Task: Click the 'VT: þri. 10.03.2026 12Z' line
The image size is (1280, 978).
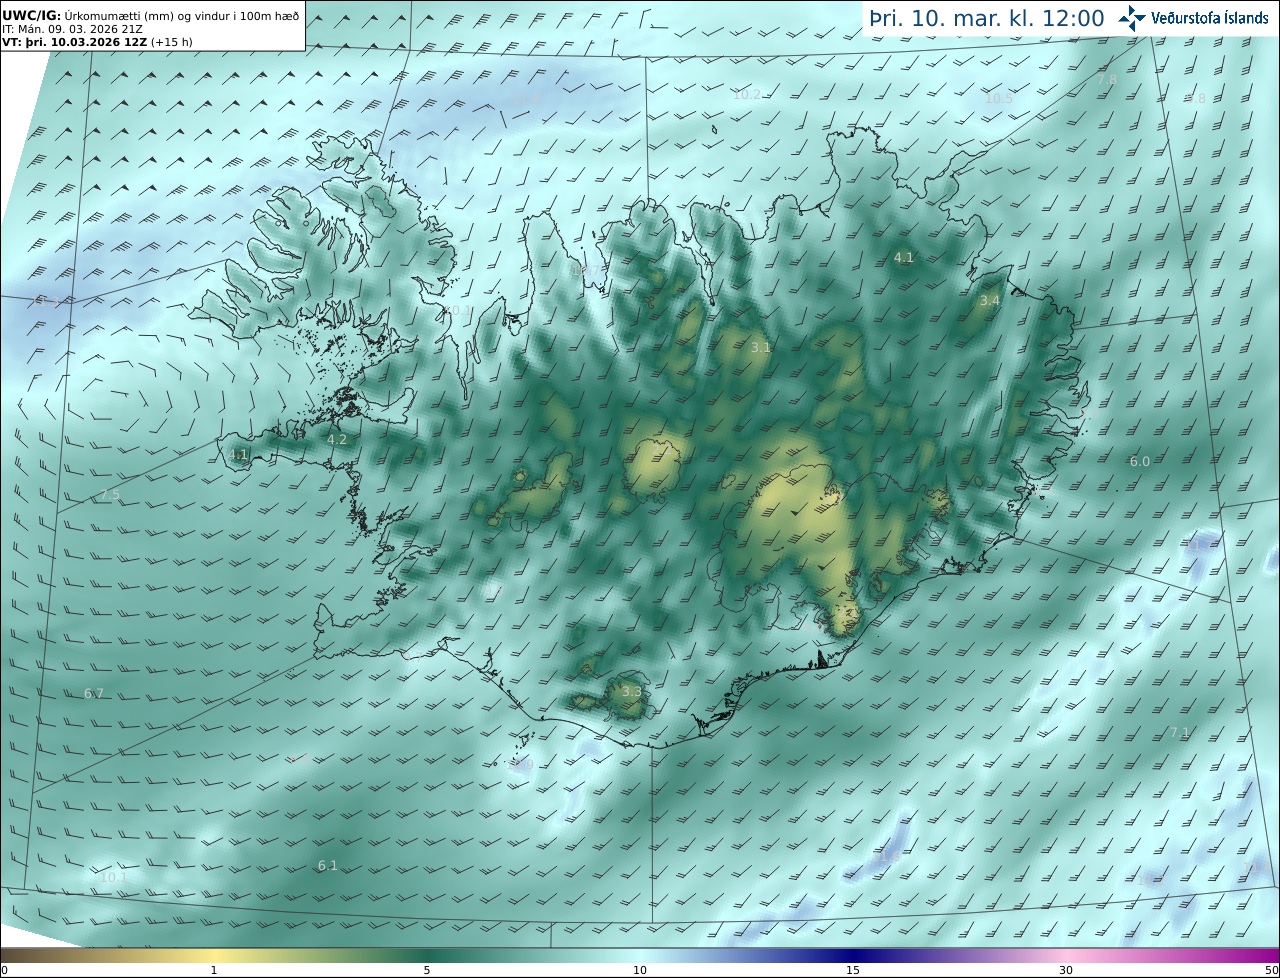Action: click(97, 42)
